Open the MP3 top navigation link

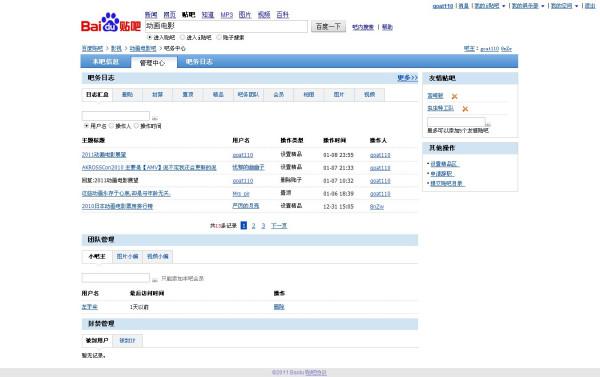click(x=227, y=15)
